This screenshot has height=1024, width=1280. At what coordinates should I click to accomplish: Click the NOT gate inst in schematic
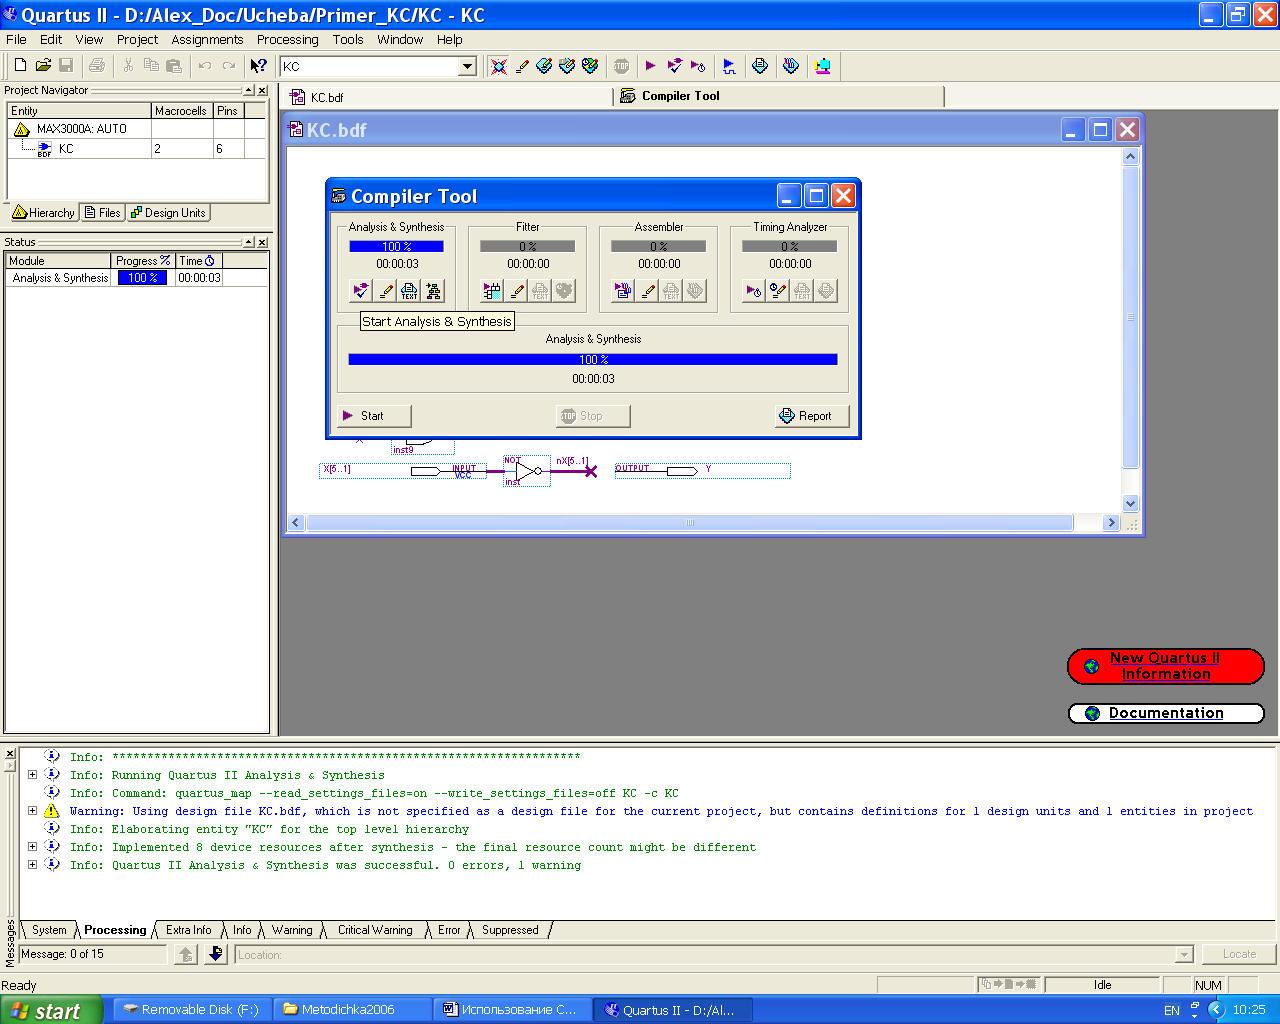point(527,471)
